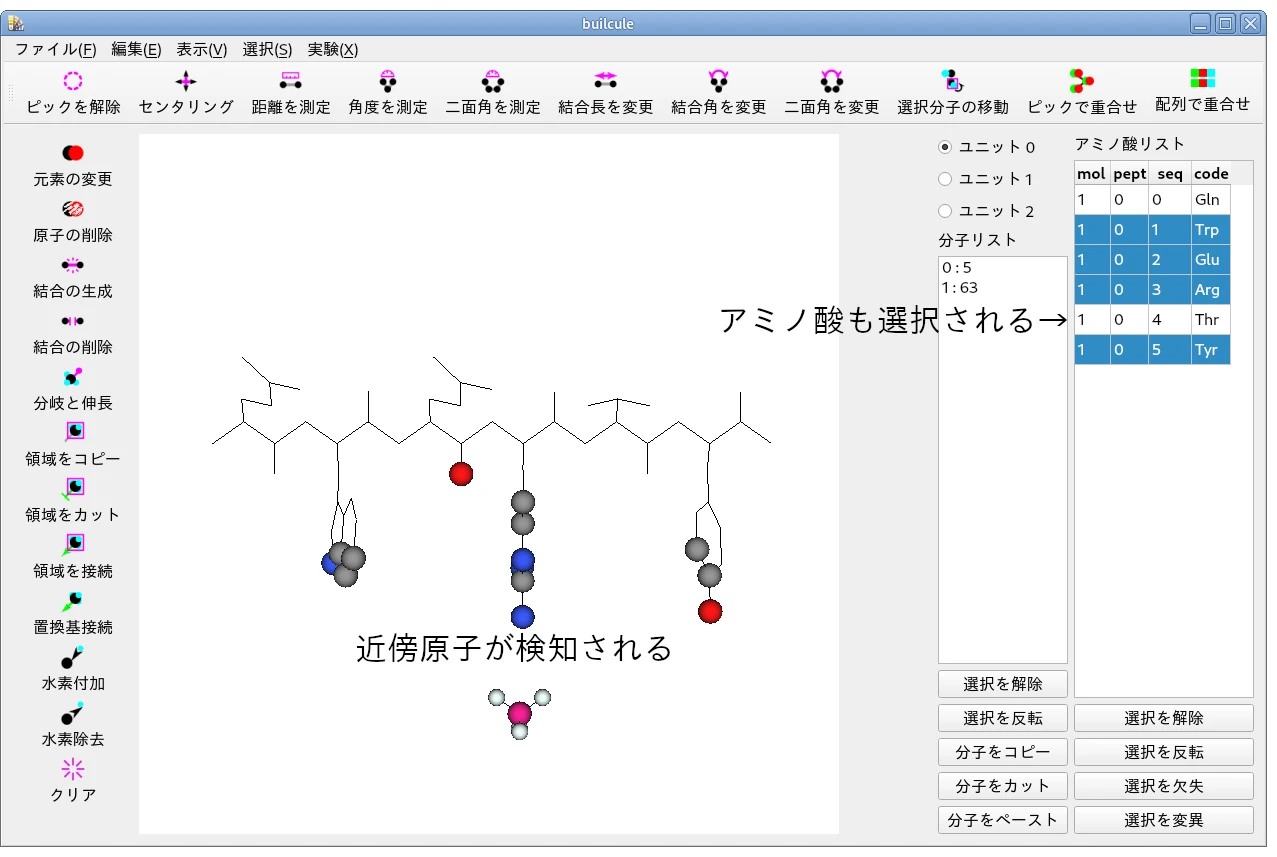Select the センタリング centering tool
The image size is (1277, 857).
(186, 82)
